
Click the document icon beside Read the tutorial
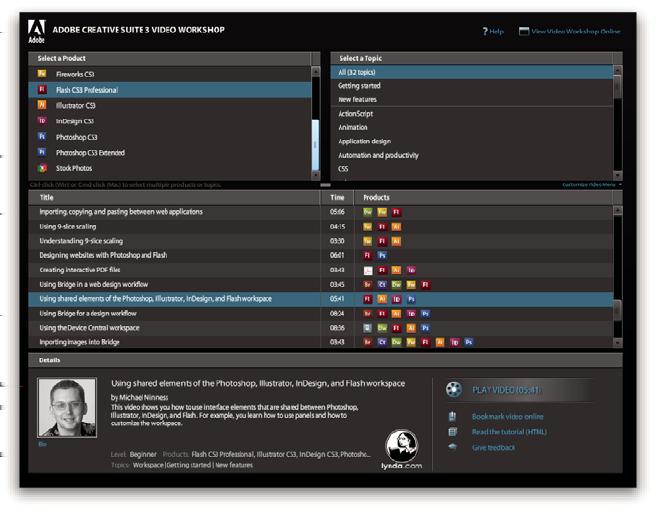pyautogui.click(x=452, y=432)
